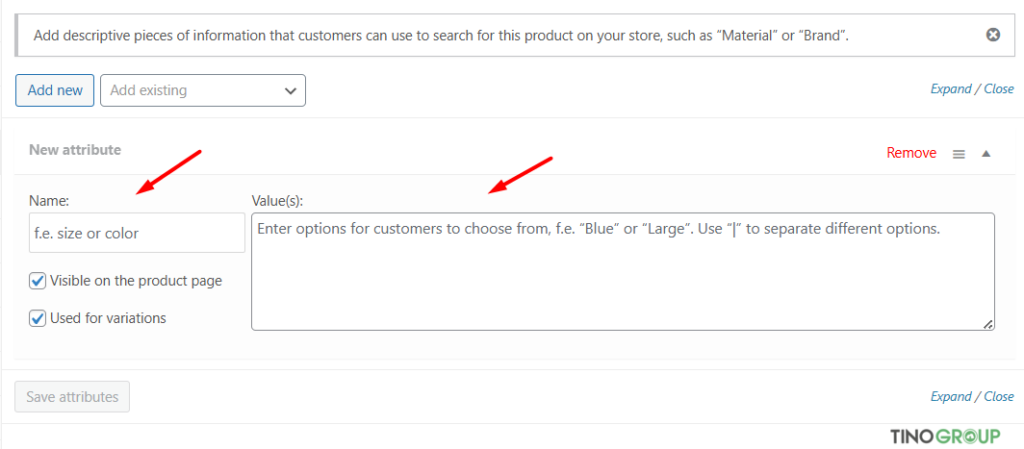Screen dimensions: 1024x449
Task: Click the bottom Close link
Action: pyautogui.click(x=999, y=396)
